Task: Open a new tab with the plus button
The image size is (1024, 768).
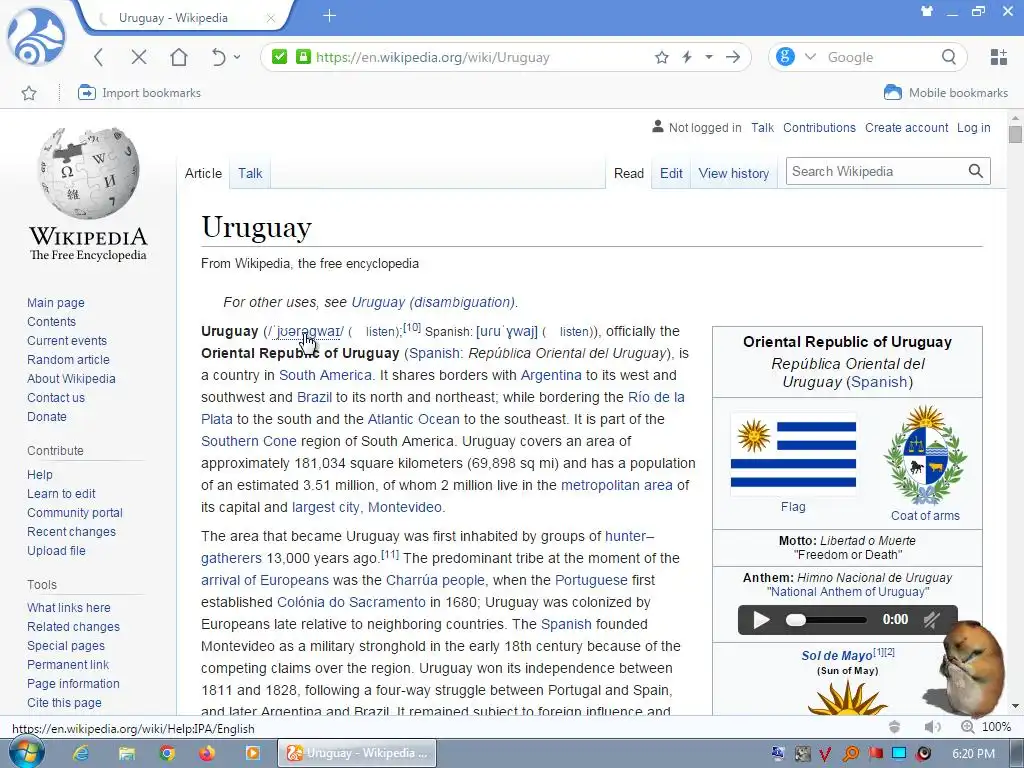Action: pos(329,16)
